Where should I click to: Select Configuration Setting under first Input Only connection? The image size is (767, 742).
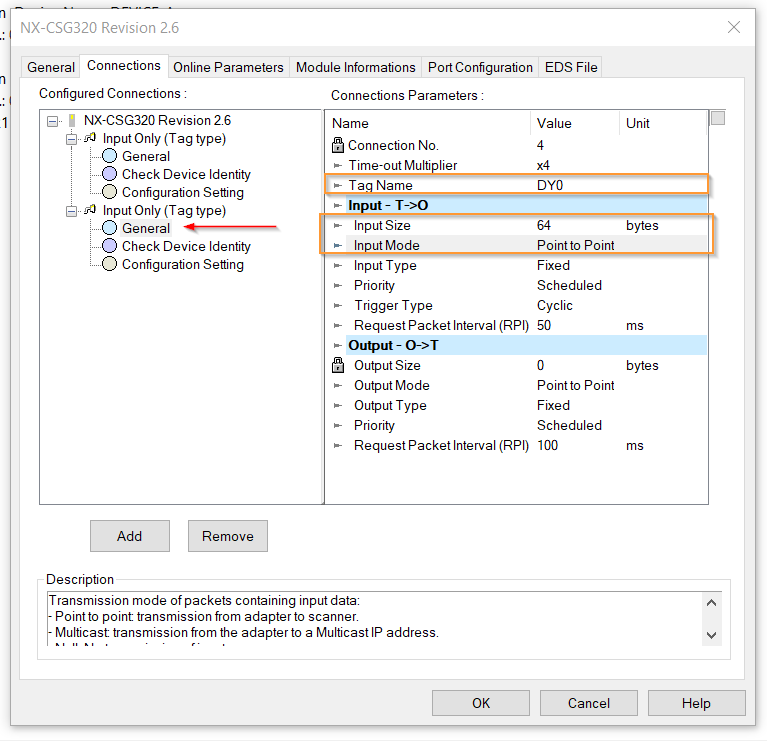(183, 193)
